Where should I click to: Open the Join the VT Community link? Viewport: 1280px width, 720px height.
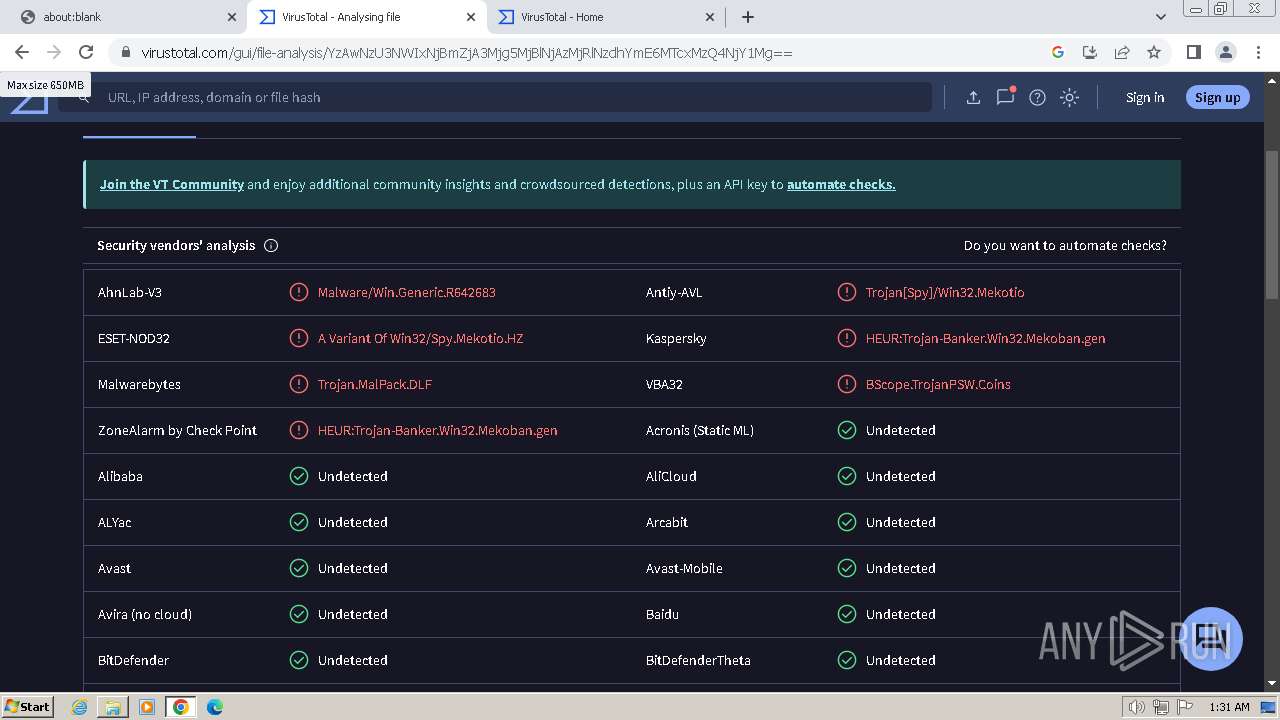point(172,184)
